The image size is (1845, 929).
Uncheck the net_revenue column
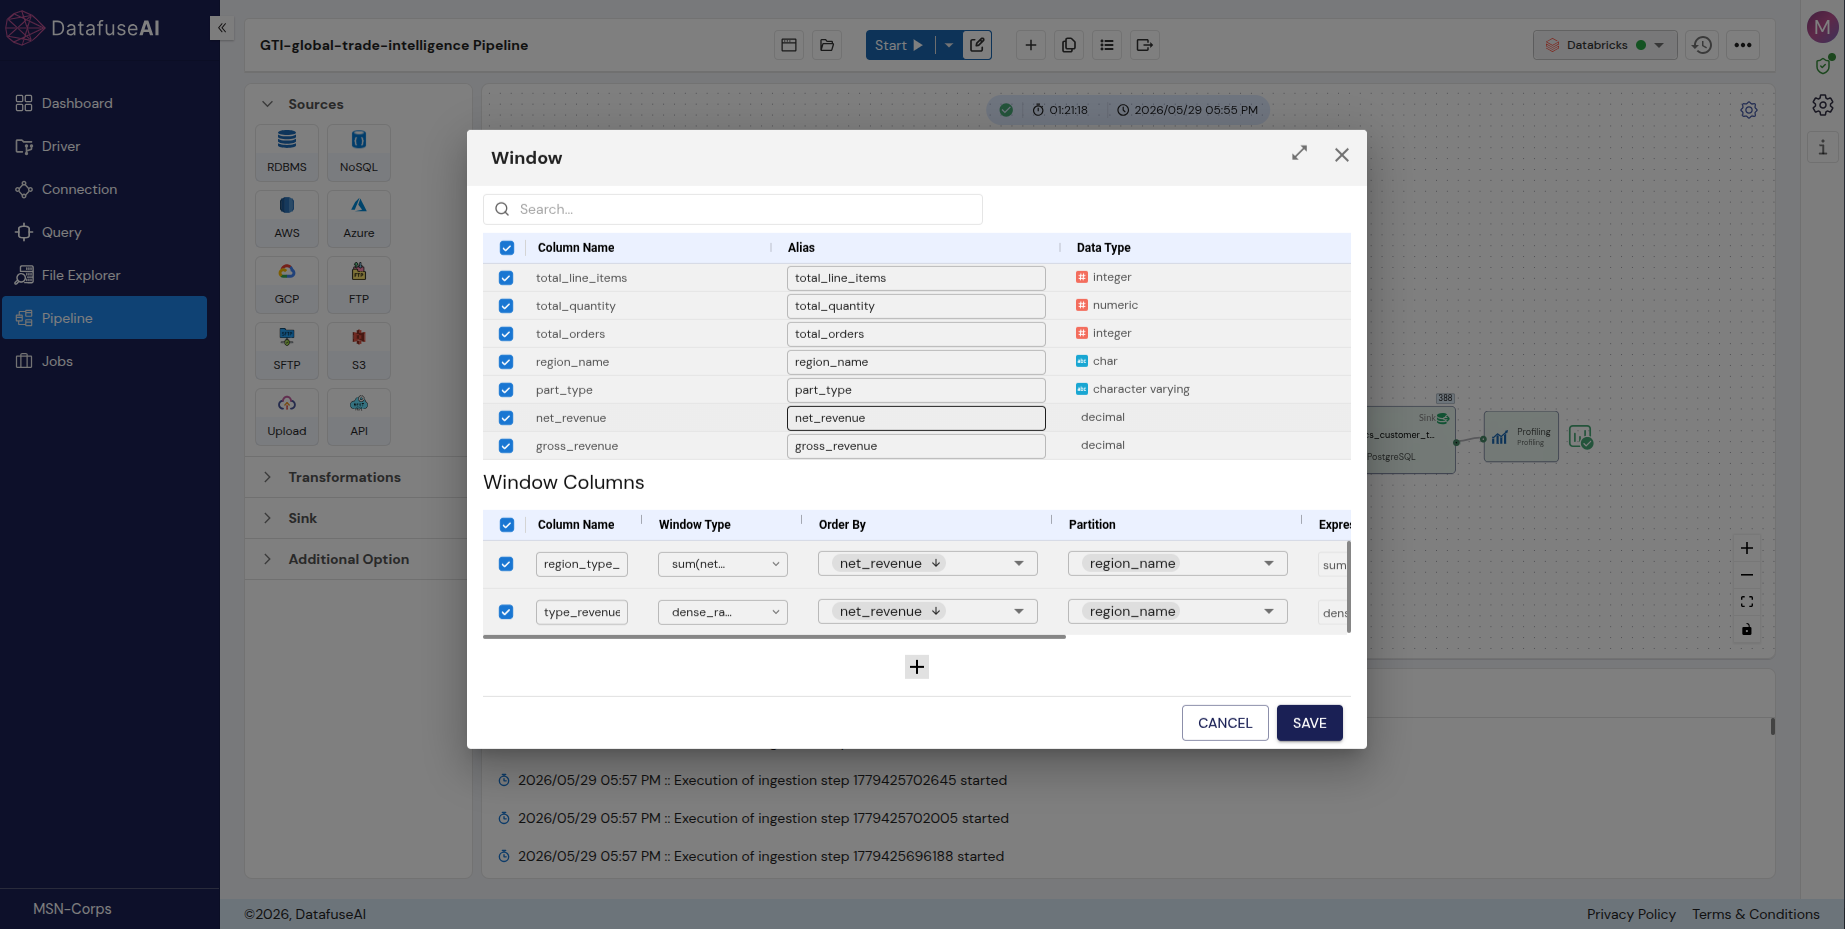(506, 418)
